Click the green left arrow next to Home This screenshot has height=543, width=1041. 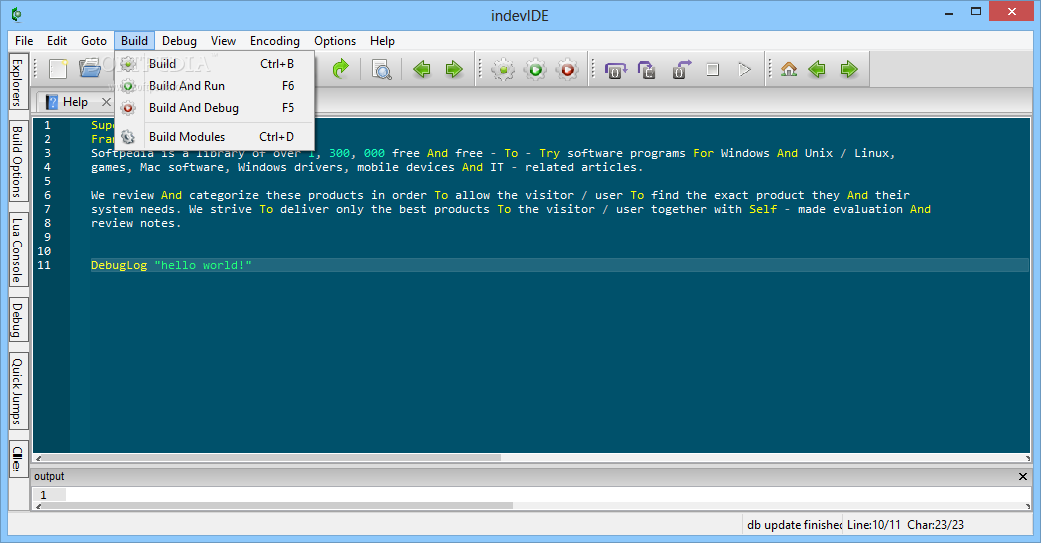[817, 69]
